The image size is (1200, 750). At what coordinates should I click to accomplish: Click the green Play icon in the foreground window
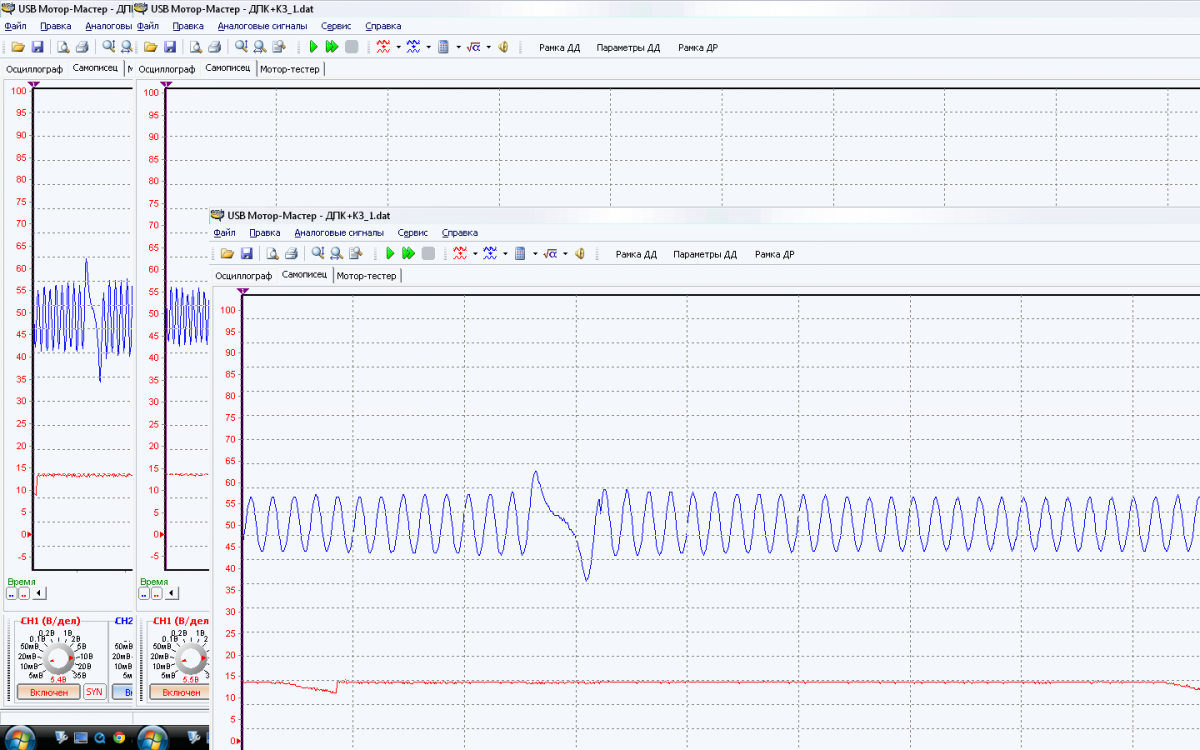coord(390,254)
